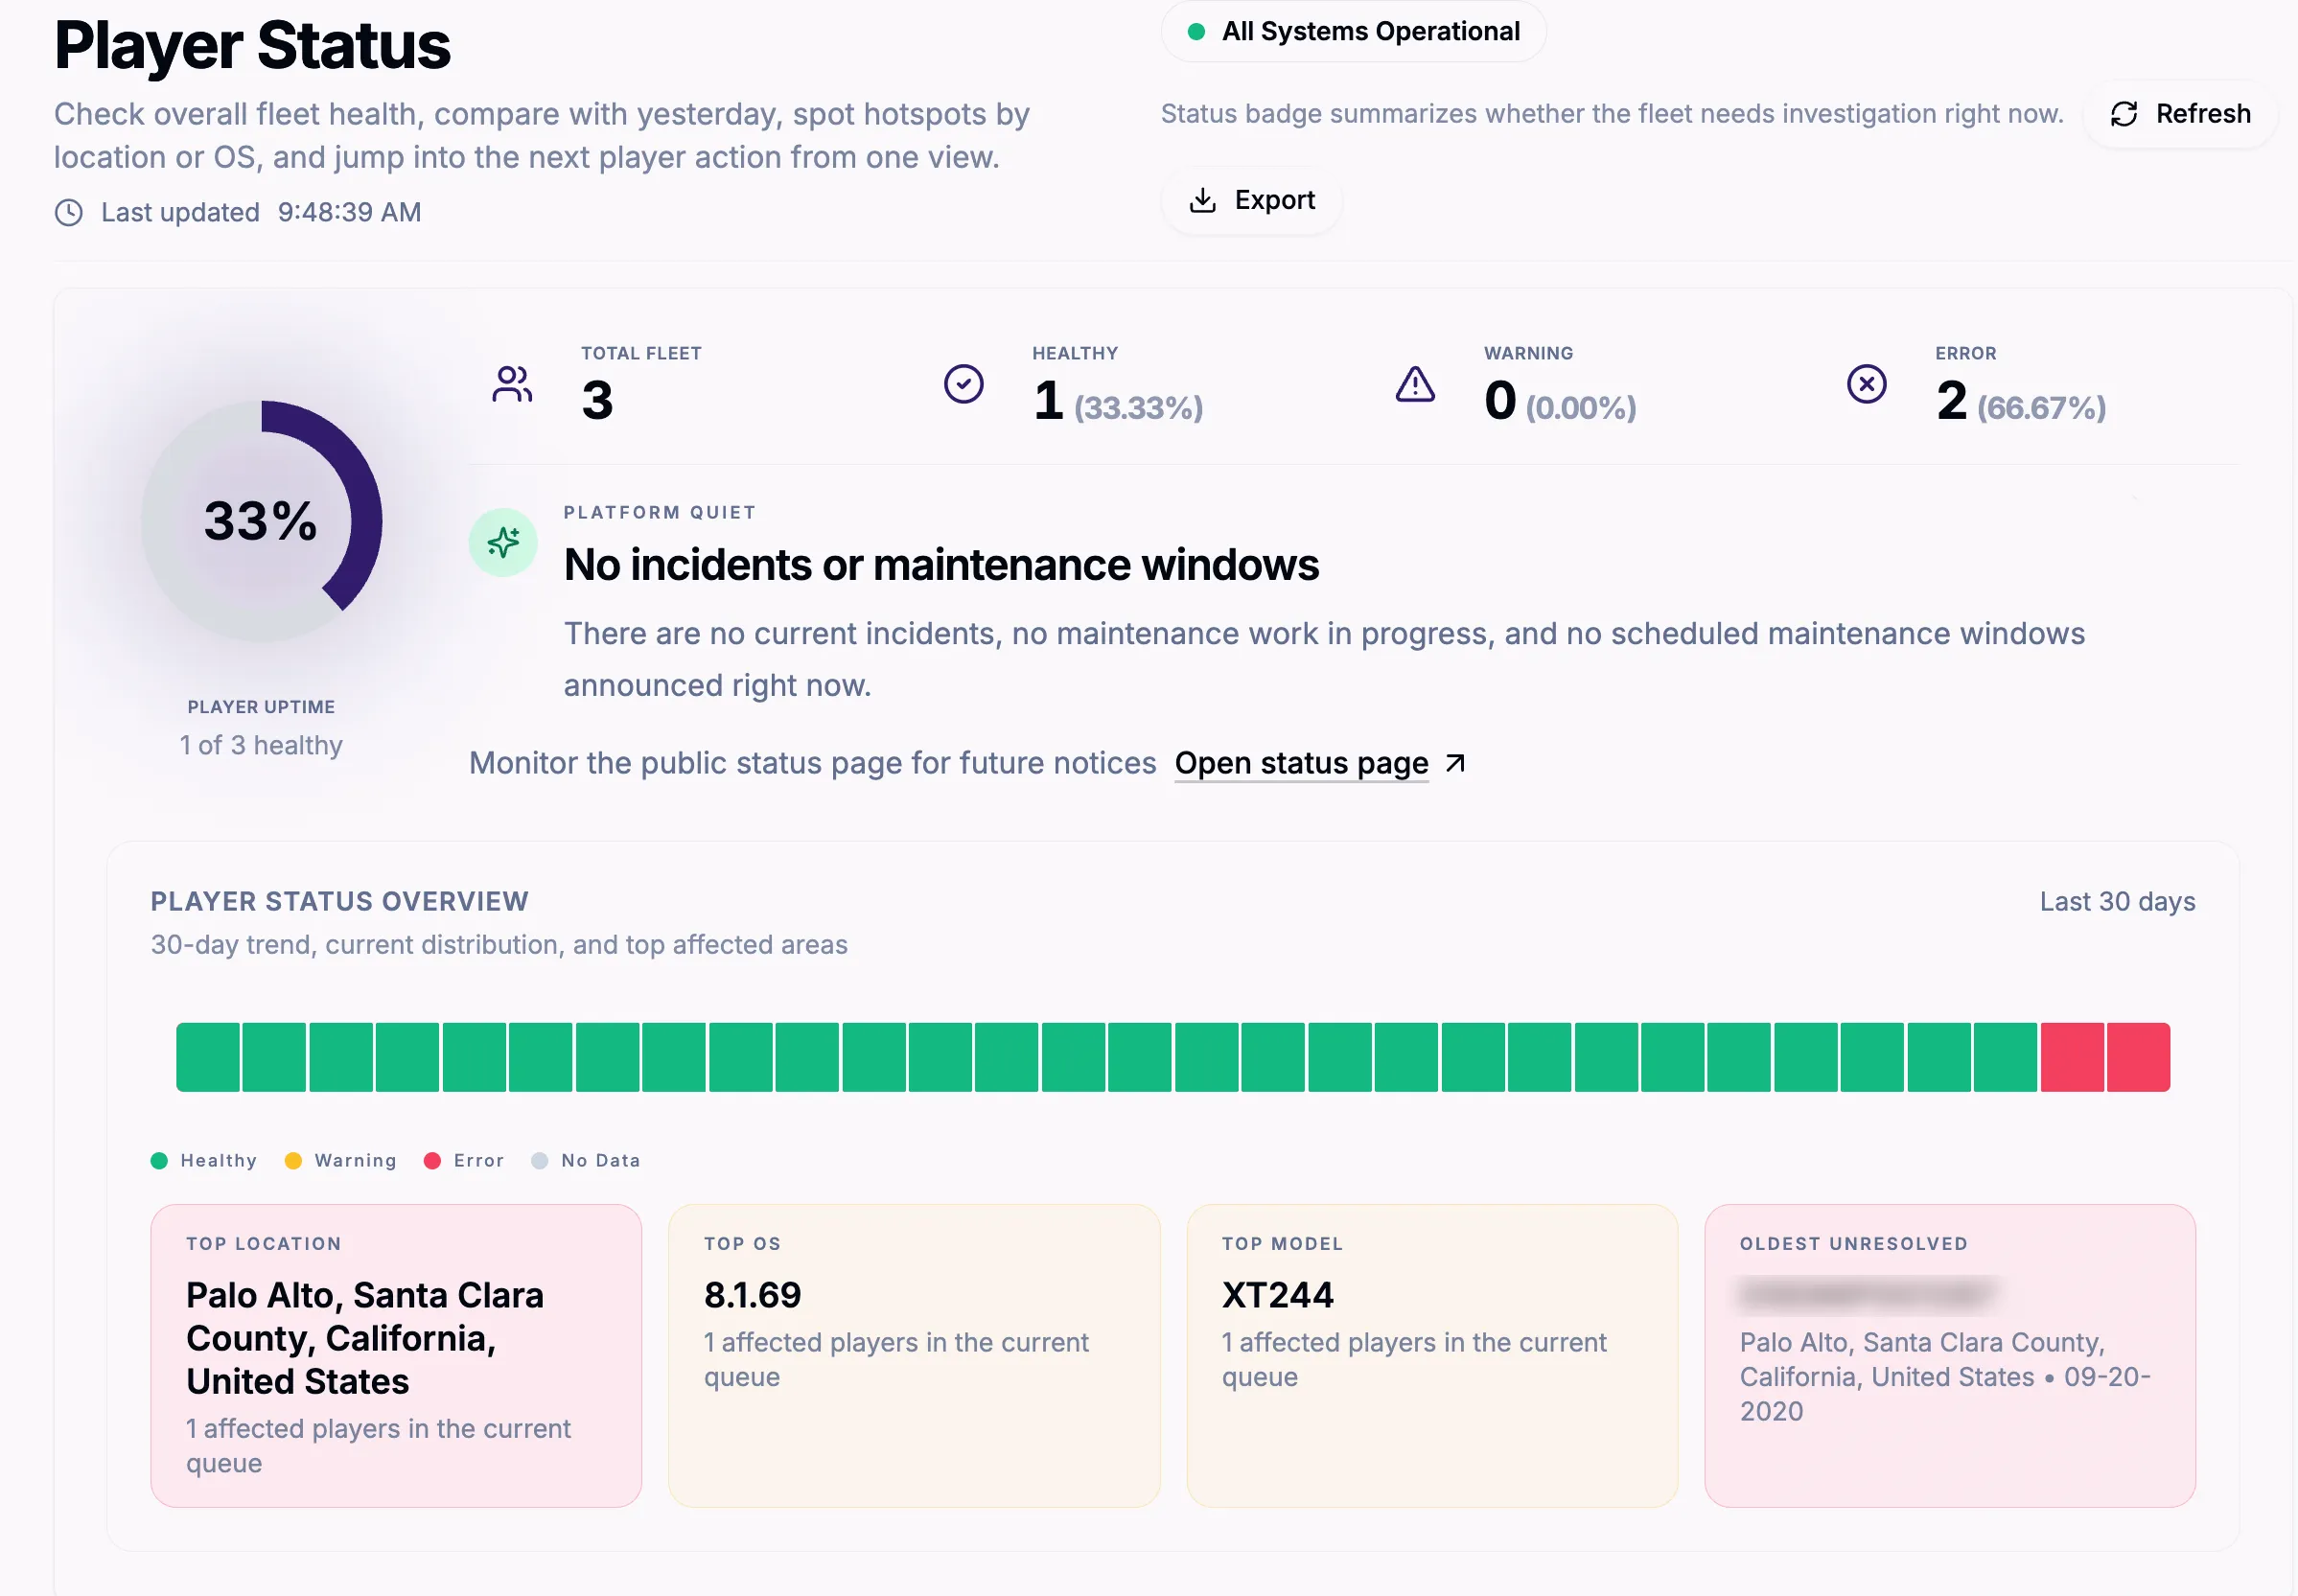Click the All Systems Operational status badge
Screen dimensions: 2298x1596
click(x=1353, y=31)
